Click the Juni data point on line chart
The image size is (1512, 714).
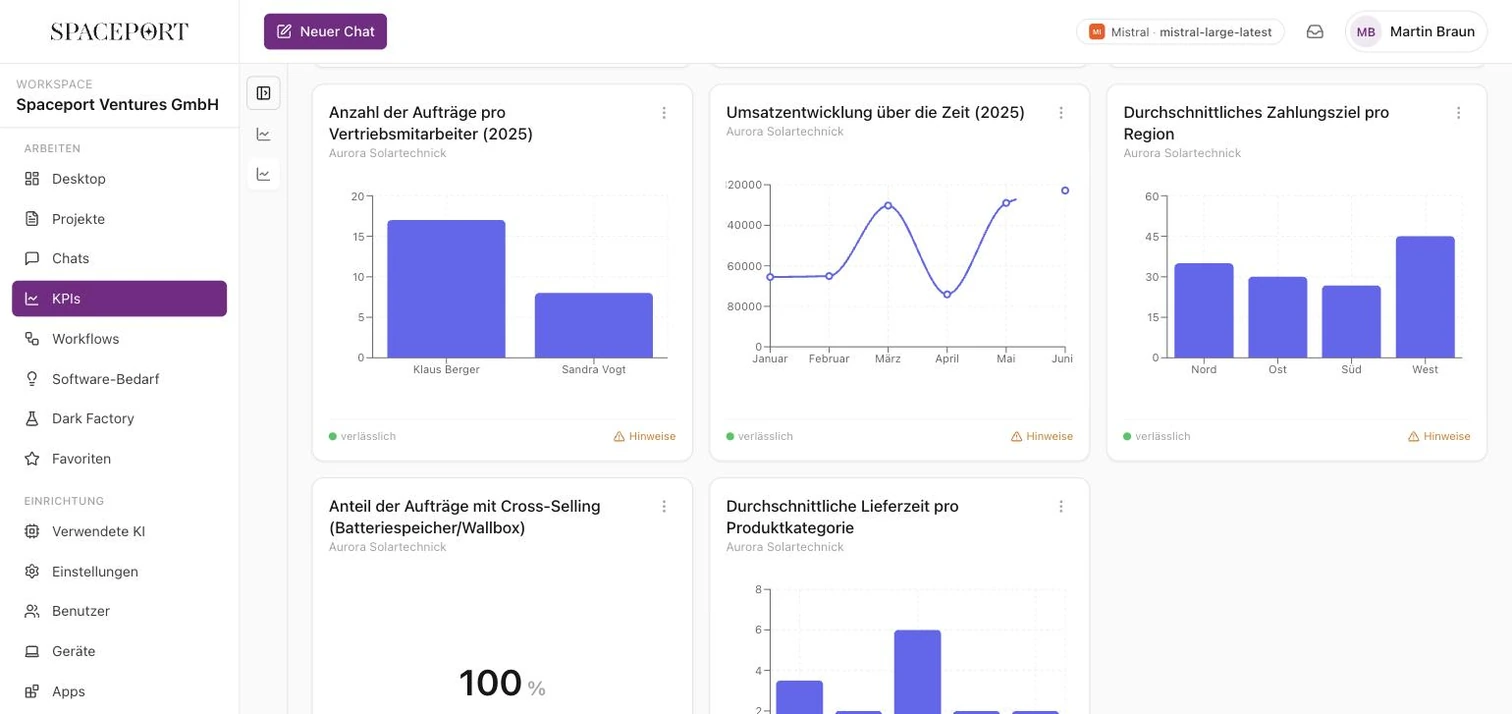pos(1065,190)
